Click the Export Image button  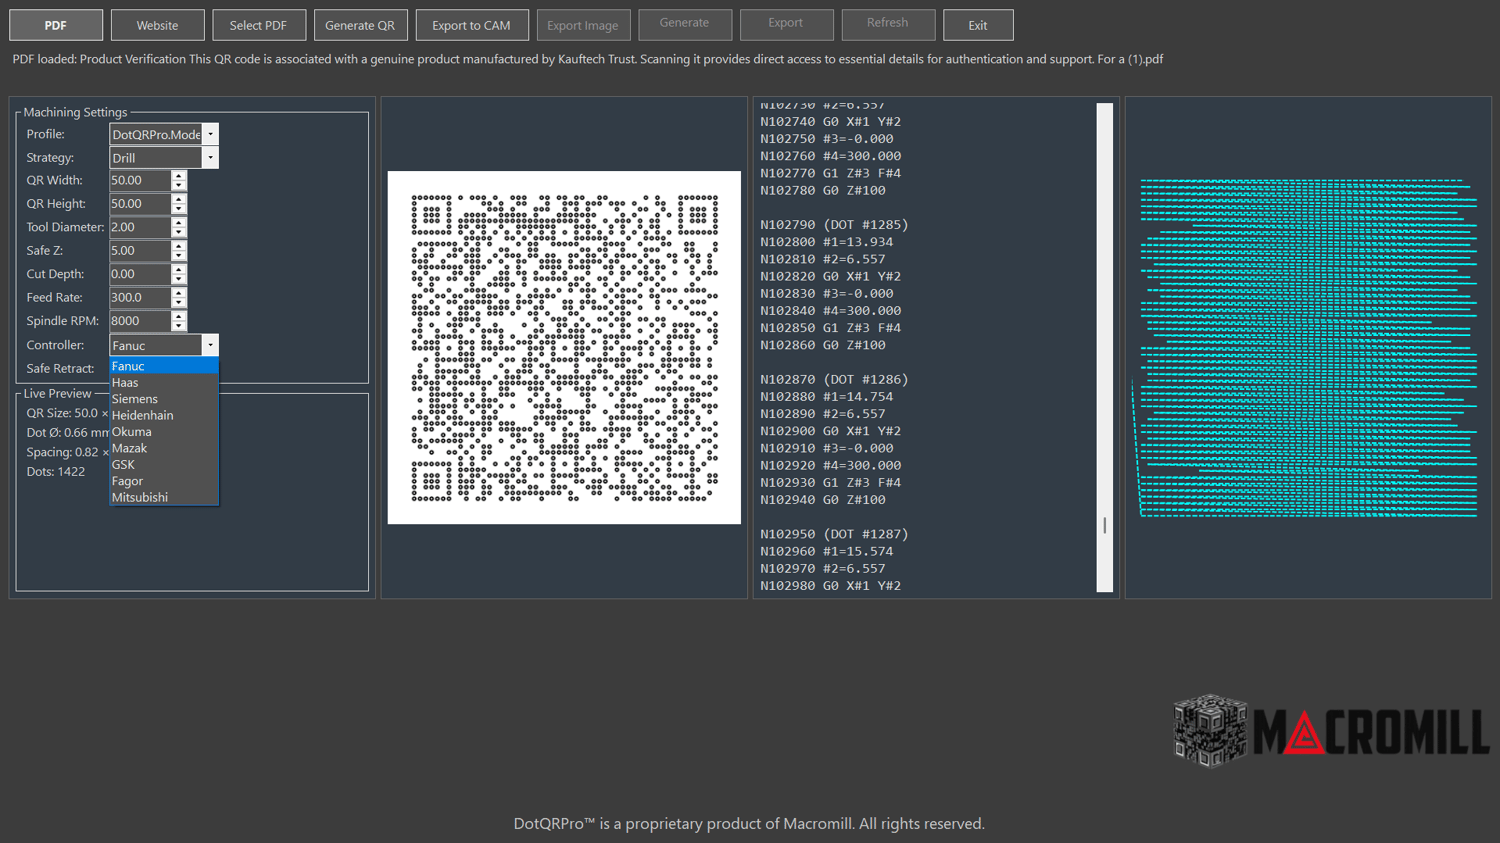583,25
